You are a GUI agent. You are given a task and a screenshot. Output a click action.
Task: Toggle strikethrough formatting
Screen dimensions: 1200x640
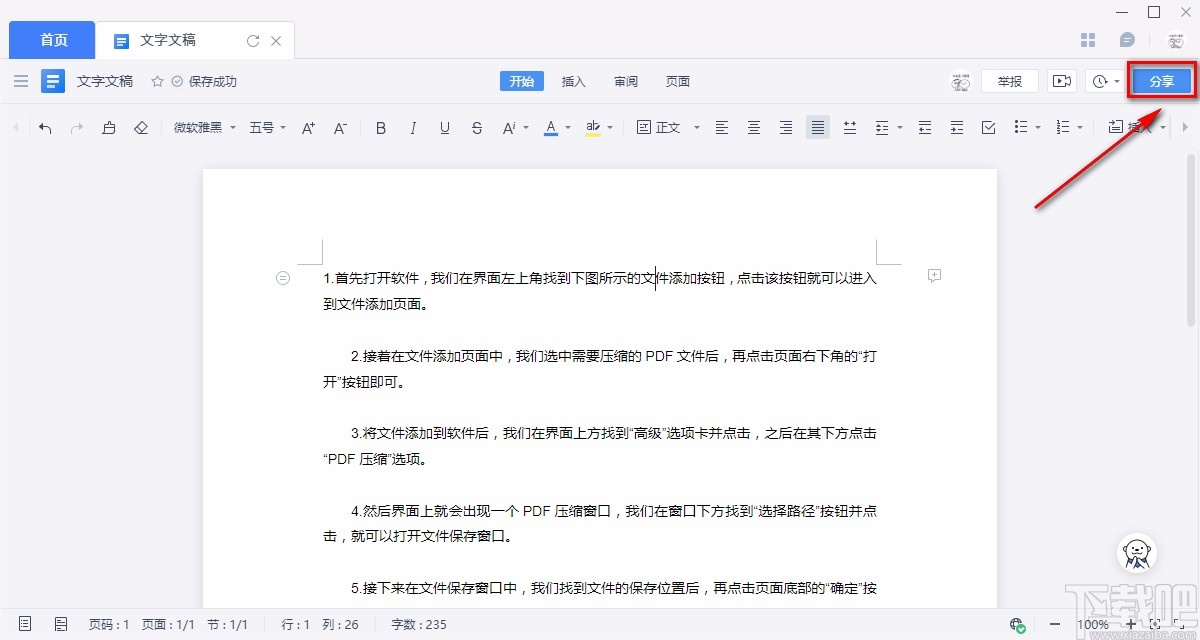(477, 128)
